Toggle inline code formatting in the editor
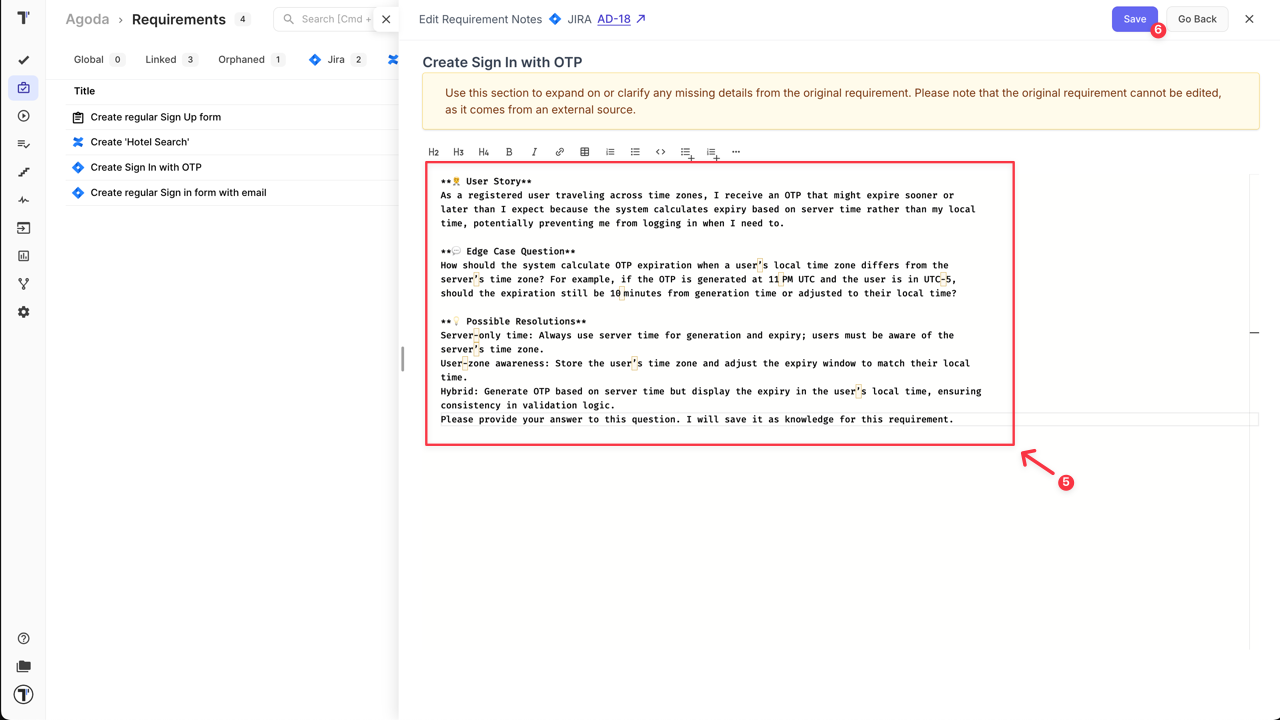This screenshot has width=1280, height=720. click(x=660, y=151)
